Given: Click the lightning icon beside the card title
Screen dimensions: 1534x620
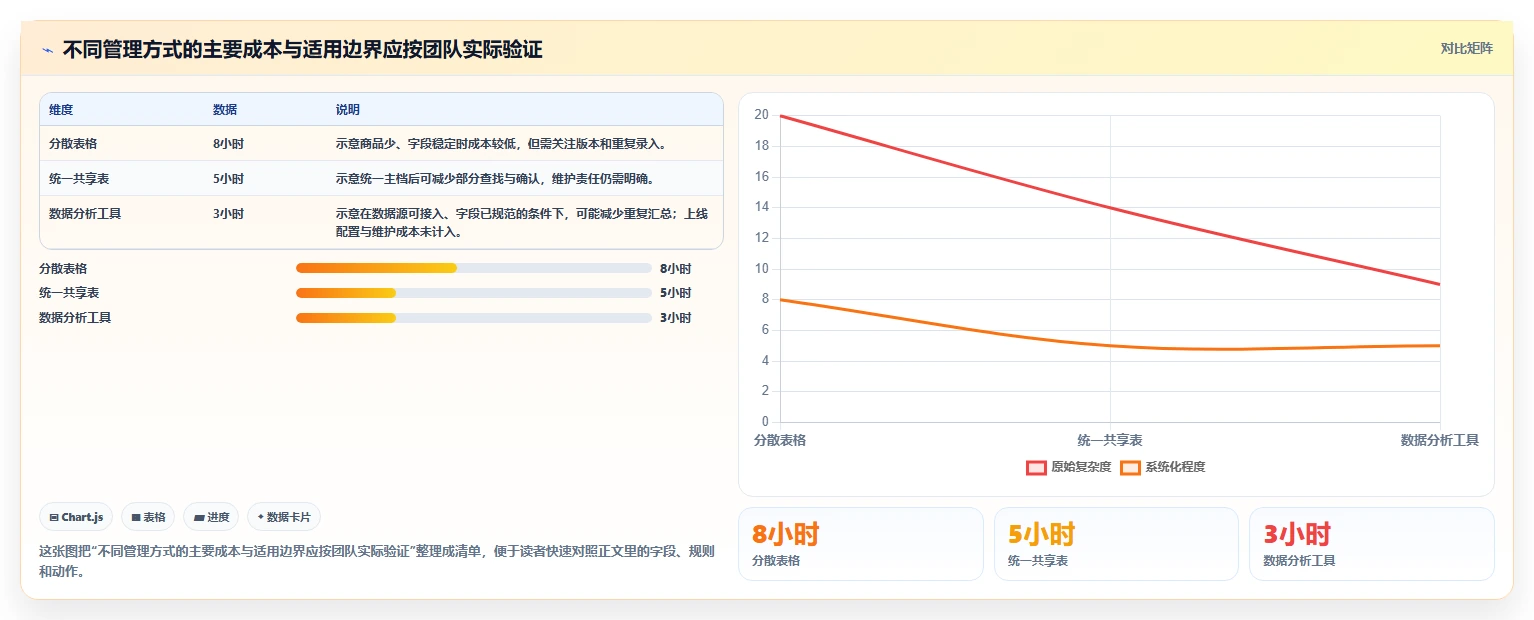Looking at the screenshot, I should (47, 50).
